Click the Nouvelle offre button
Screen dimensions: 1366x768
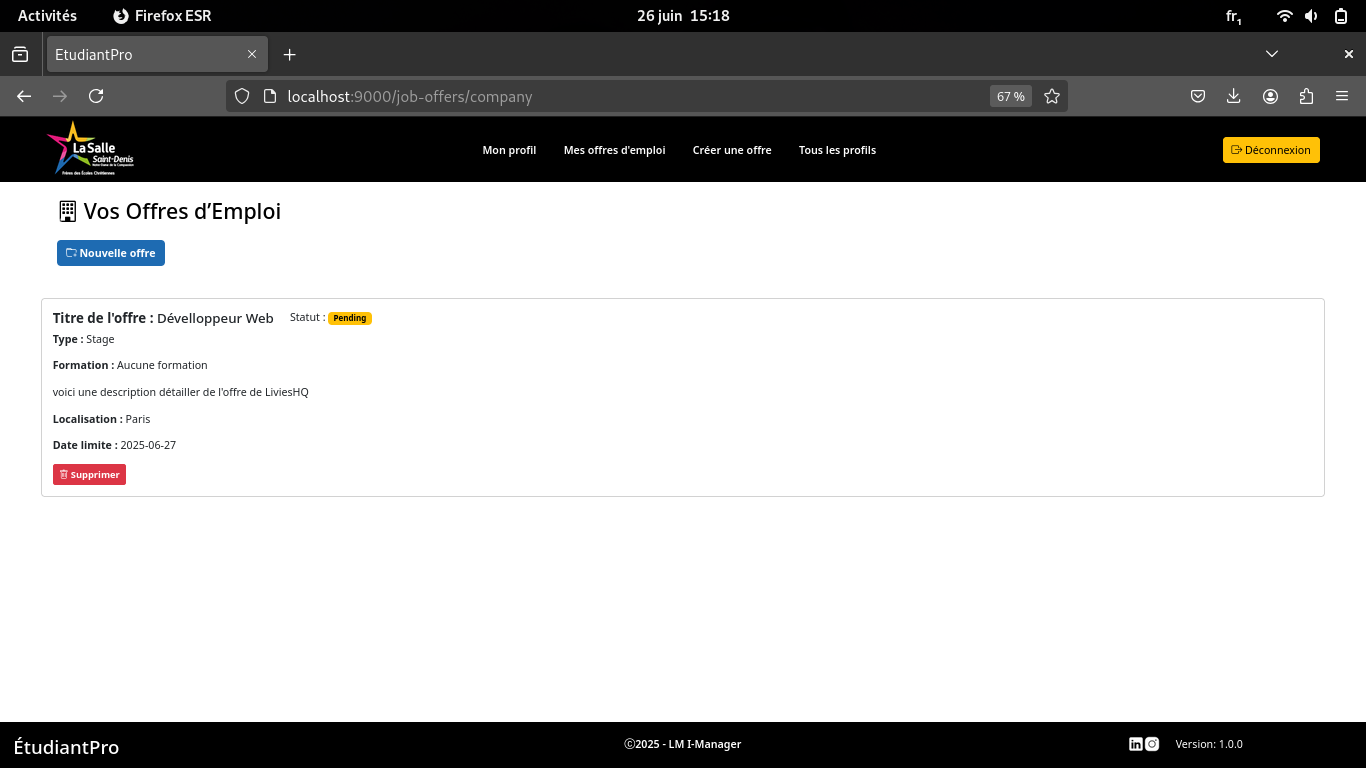click(x=111, y=253)
